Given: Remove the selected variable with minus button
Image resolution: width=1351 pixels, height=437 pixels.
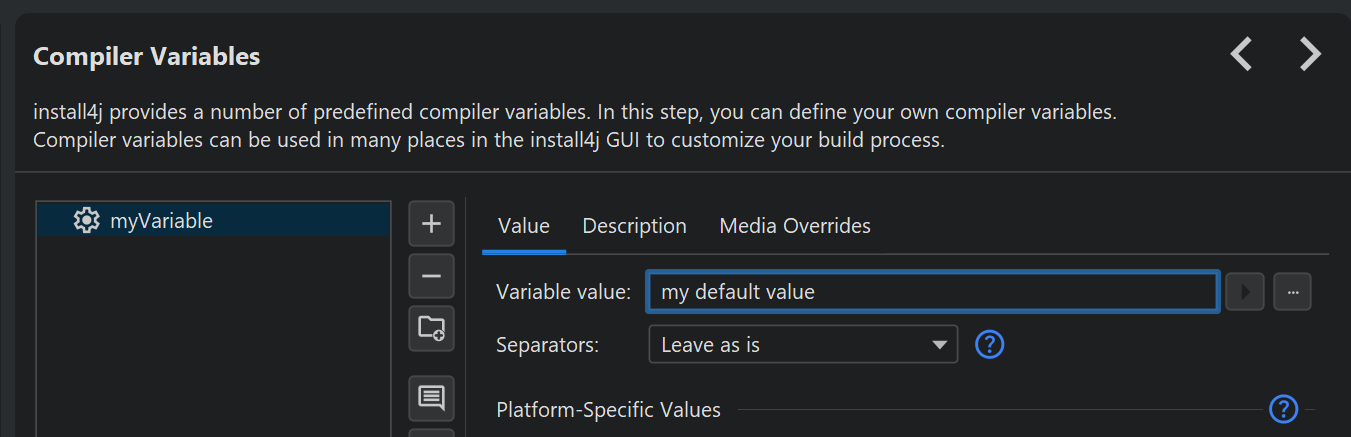Looking at the screenshot, I should pyautogui.click(x=431, y=276).
